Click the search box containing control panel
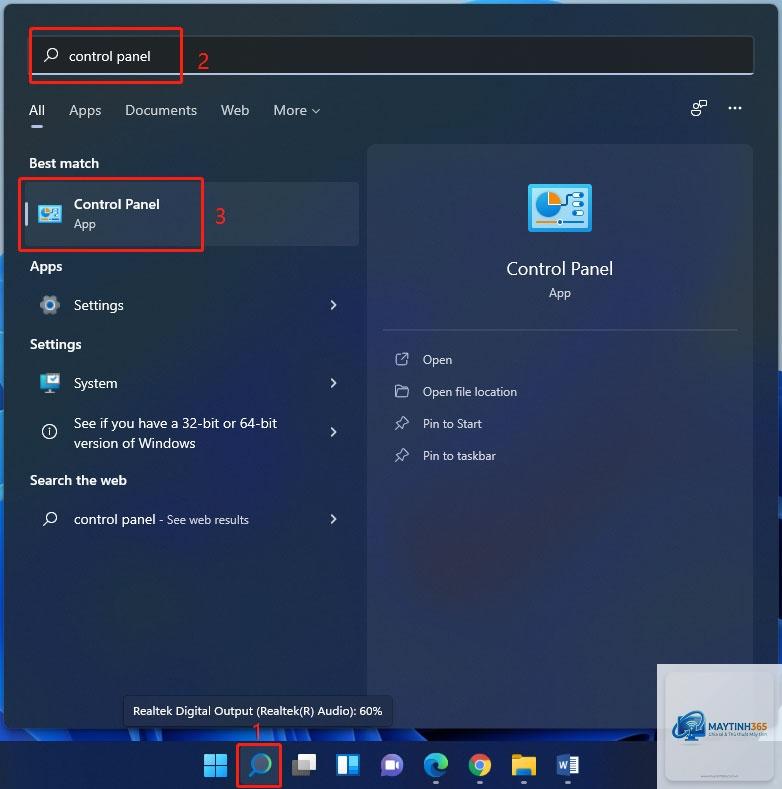Screen dimensions: 782x789 click(x=392, y=55)
